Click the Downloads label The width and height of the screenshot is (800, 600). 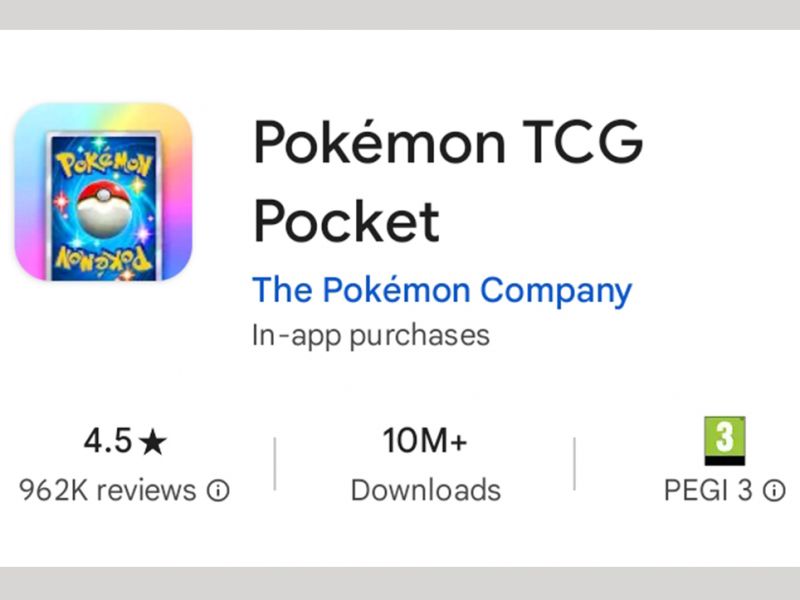426,490
